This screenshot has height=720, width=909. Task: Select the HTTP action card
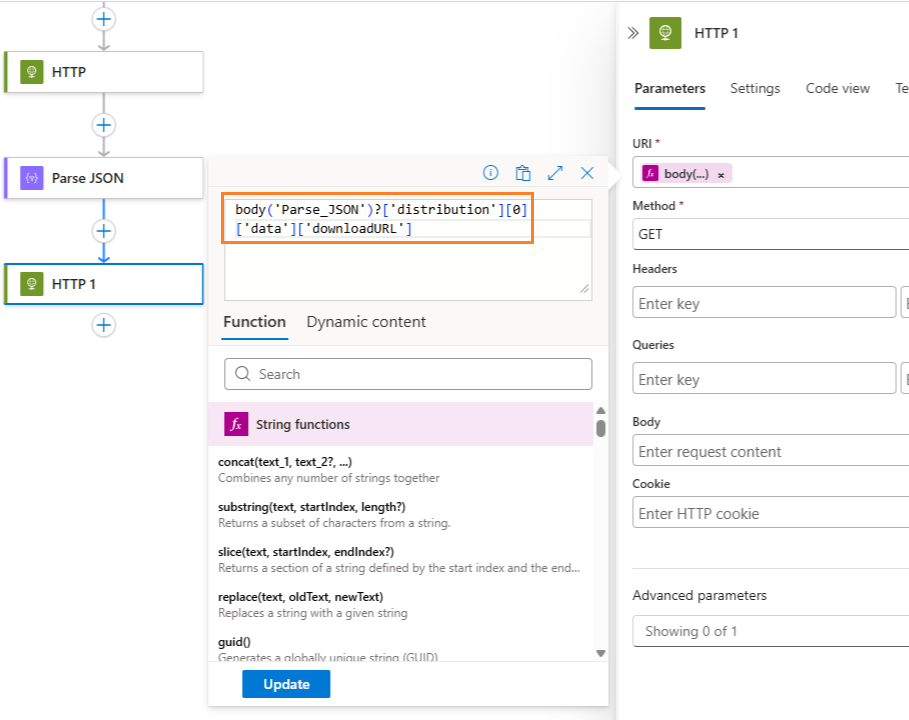(x=104, y=72)
